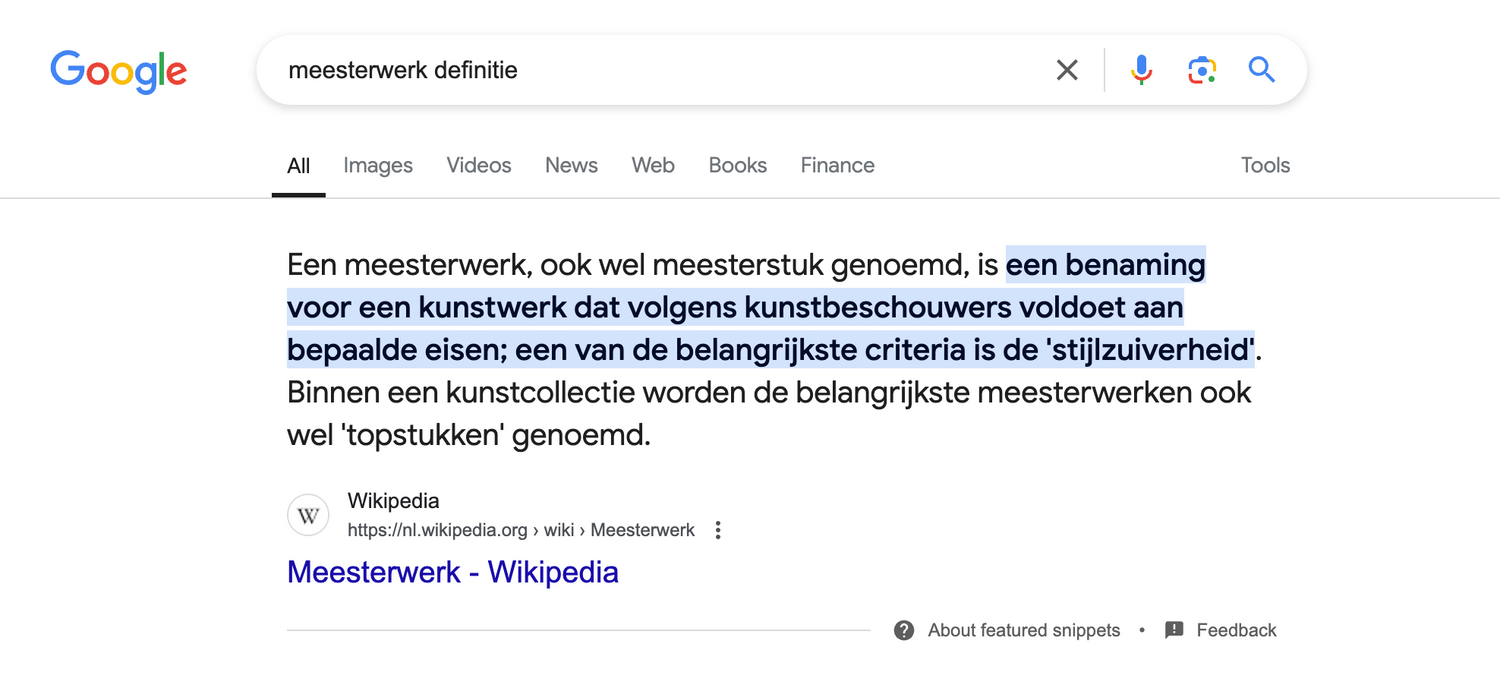Click the Google logo
The image size is (1500, 685).
pos(118,71)
